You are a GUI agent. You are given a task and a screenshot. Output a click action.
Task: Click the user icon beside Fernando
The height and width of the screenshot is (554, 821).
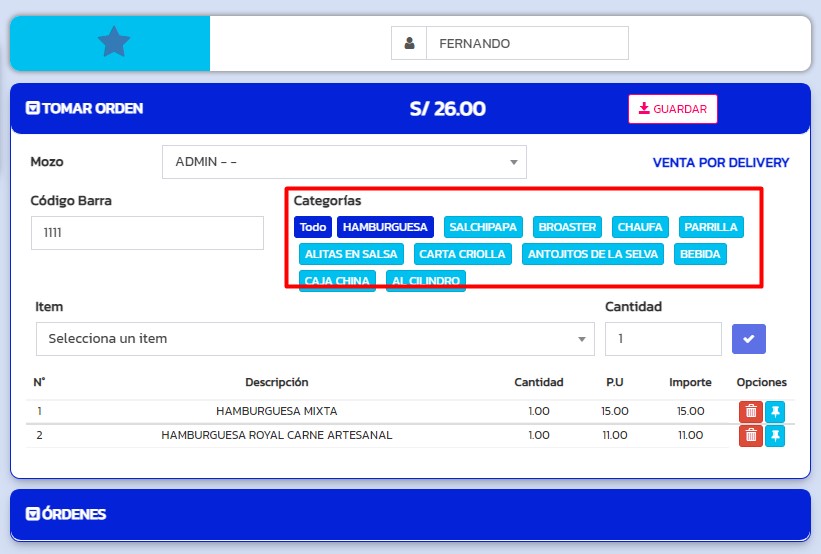tap(409, 44)
